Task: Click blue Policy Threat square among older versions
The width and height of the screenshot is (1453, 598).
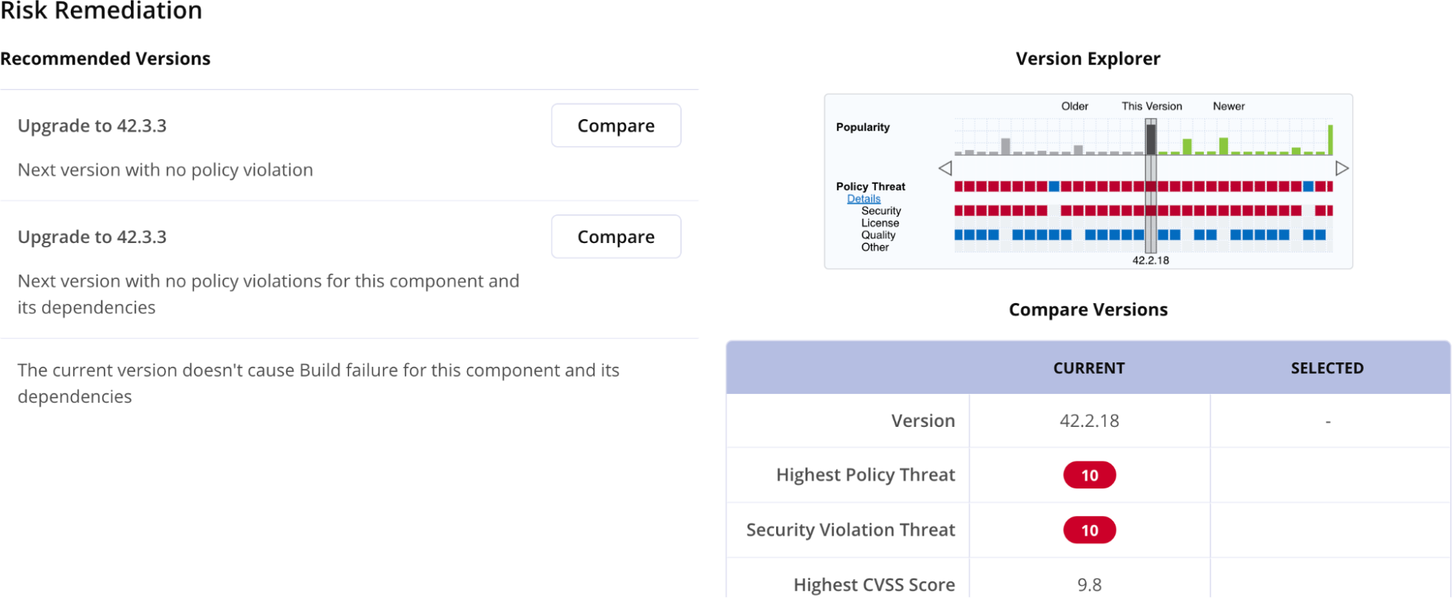Action: click(x=1054, y=187)
